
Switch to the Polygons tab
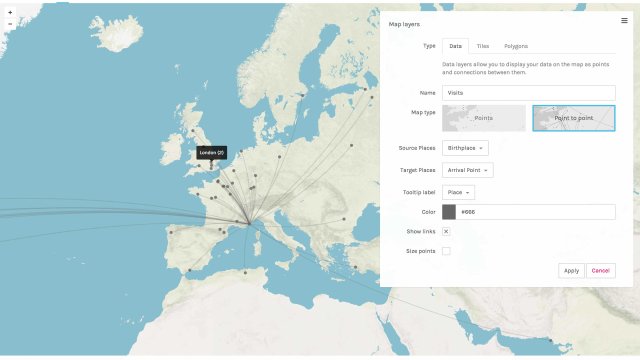(x=516, y=46)
